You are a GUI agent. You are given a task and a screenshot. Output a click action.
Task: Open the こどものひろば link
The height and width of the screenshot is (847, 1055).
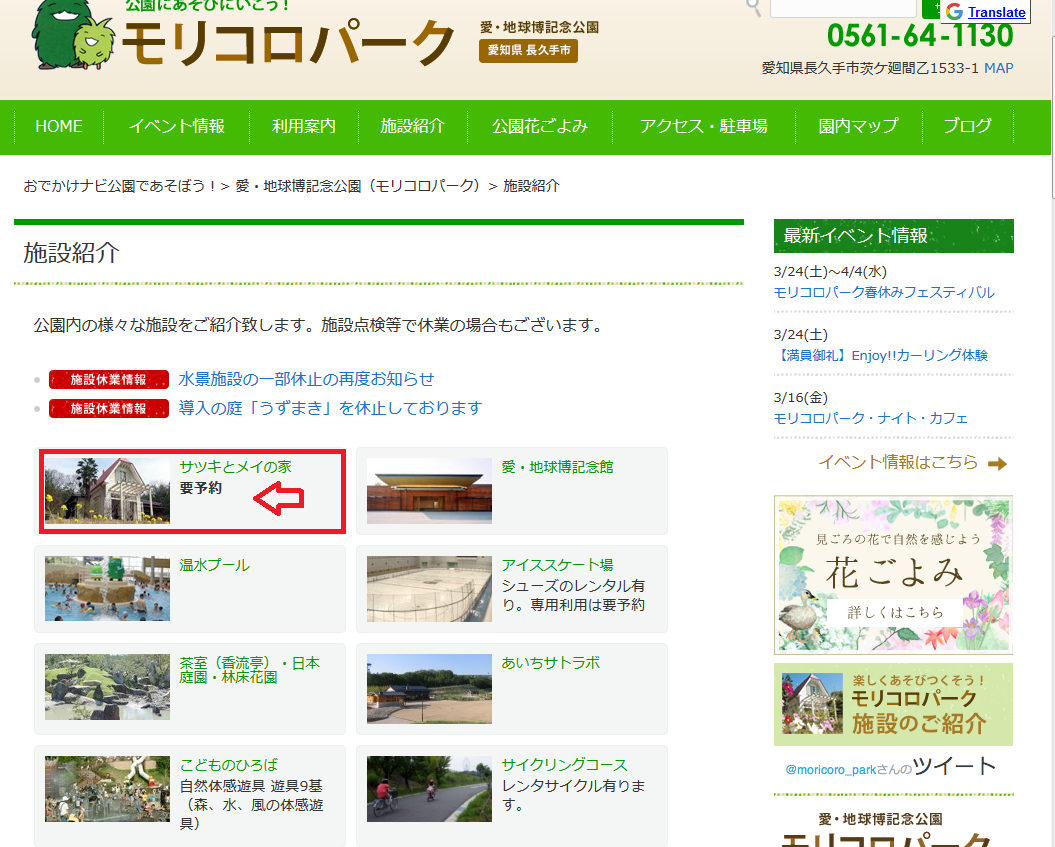click(x=229, y=765)
